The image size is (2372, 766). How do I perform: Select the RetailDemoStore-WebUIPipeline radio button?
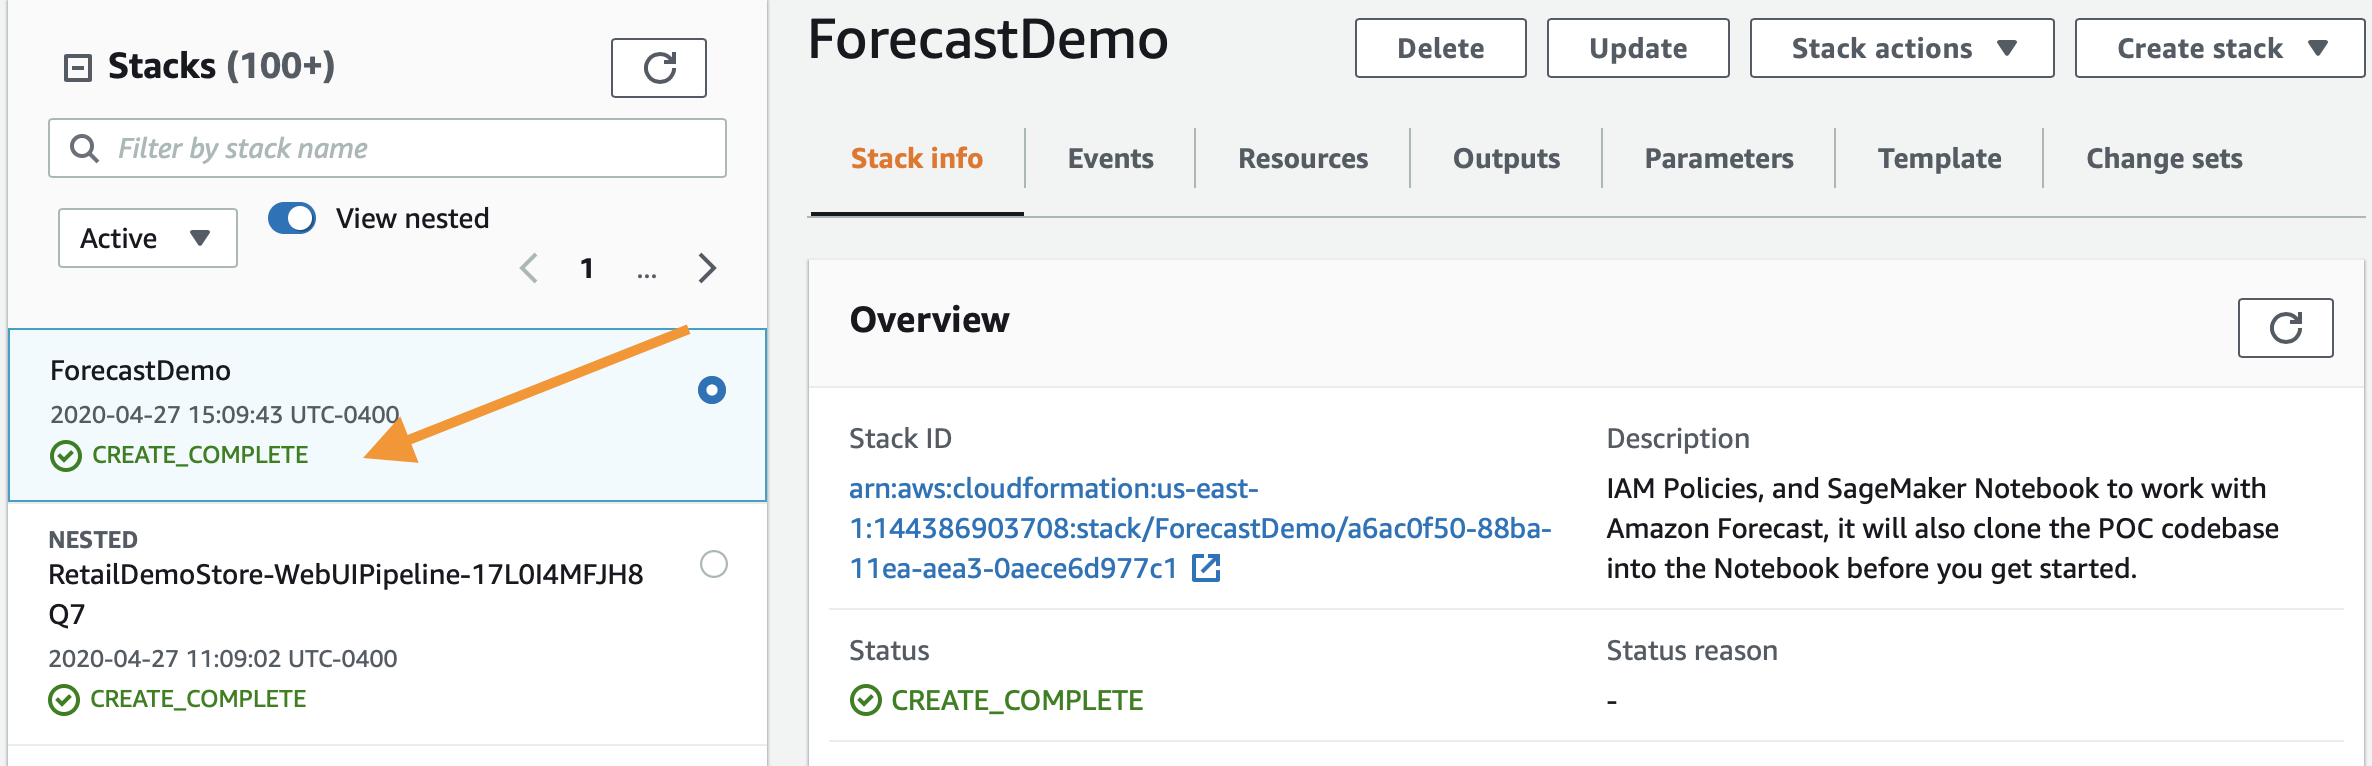pyautogui.click(x=714, y=564)
